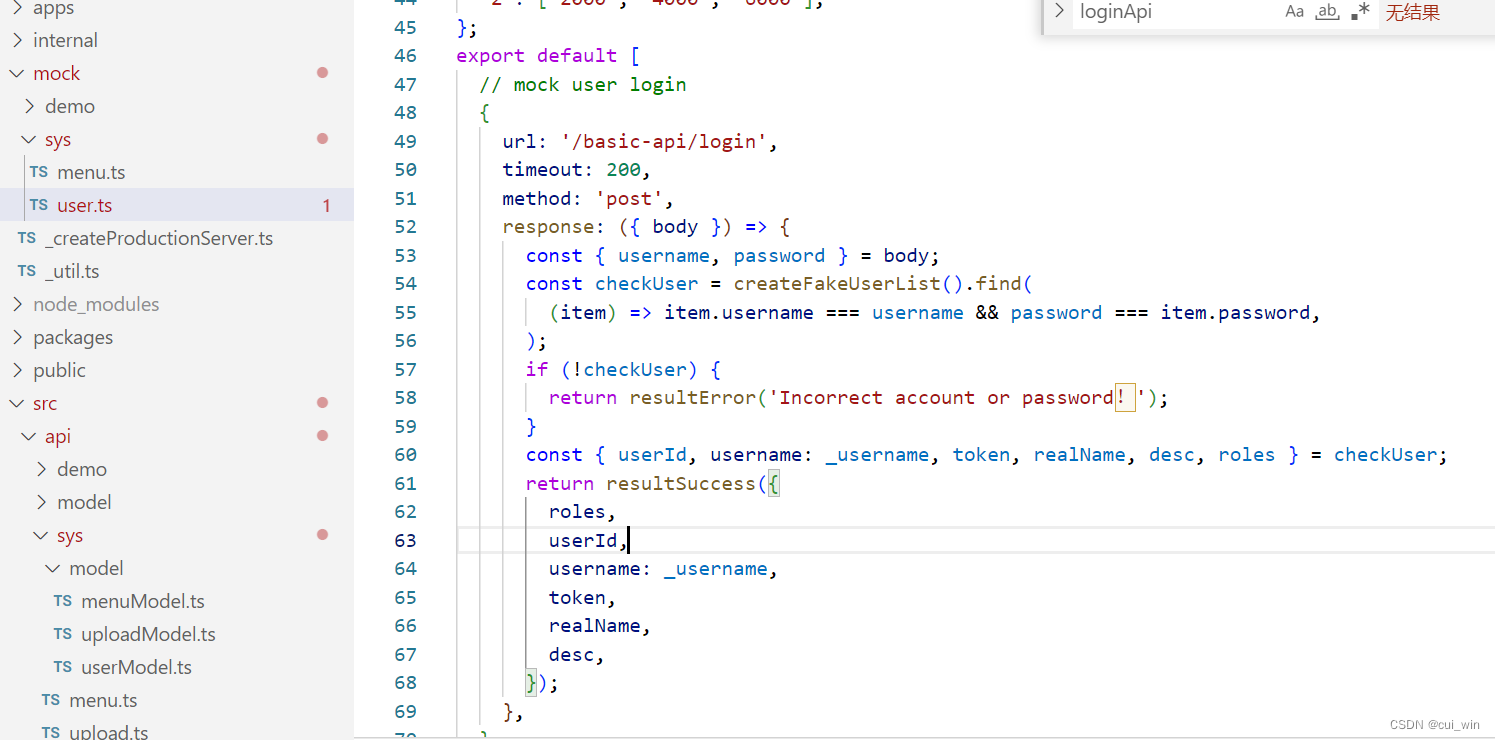Image resolution: width=1495 pixels, height=740 pixels.
Task: Expand the model folder under api
Action: [41, 502]
